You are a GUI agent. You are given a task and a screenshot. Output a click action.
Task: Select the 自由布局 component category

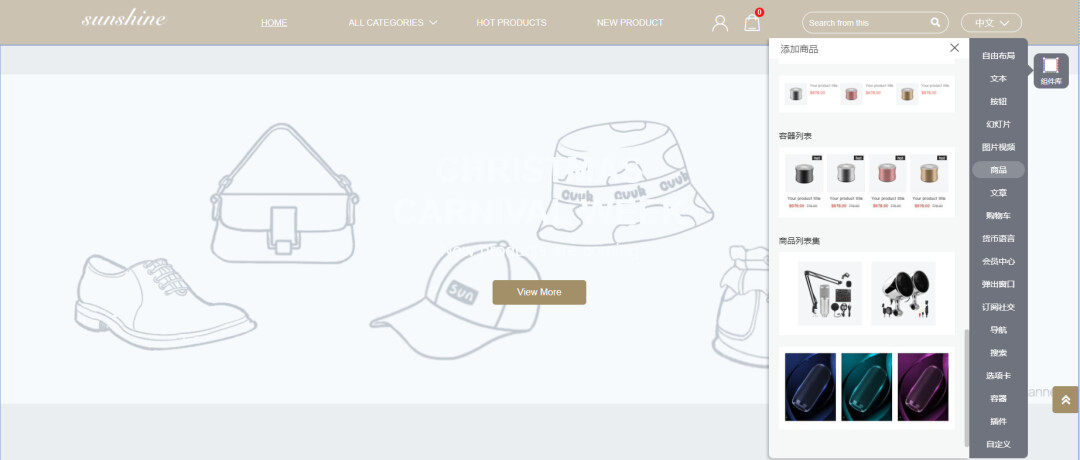pos(998,56)
